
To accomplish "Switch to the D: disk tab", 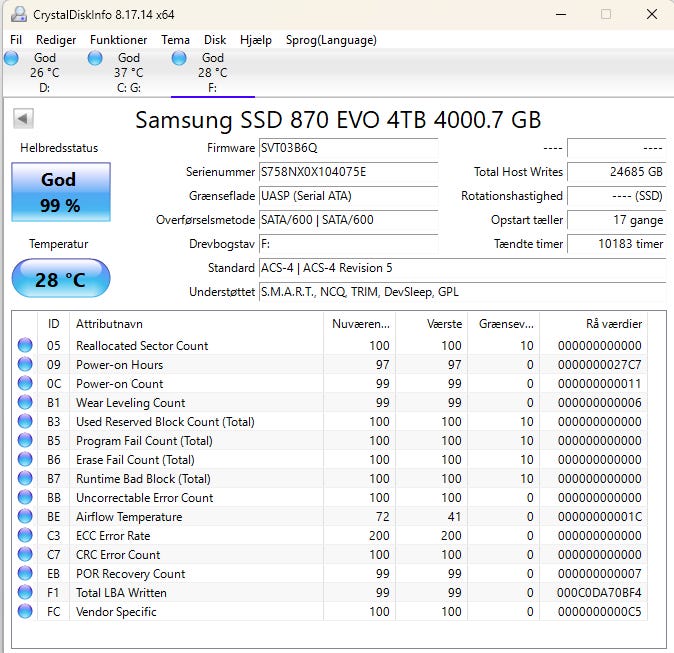I will [45, 73].
